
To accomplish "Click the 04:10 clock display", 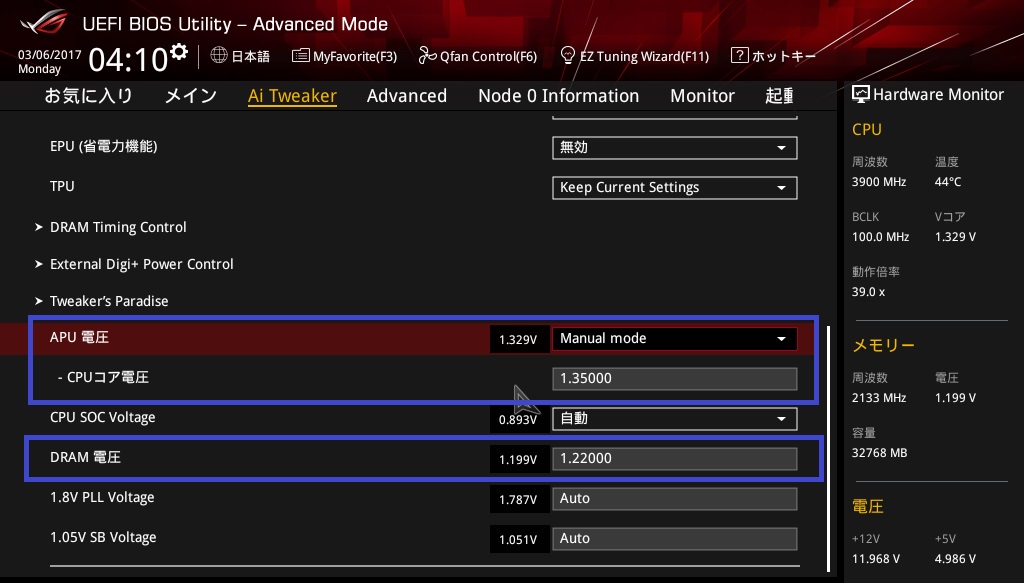I will (x=129, y=60).
